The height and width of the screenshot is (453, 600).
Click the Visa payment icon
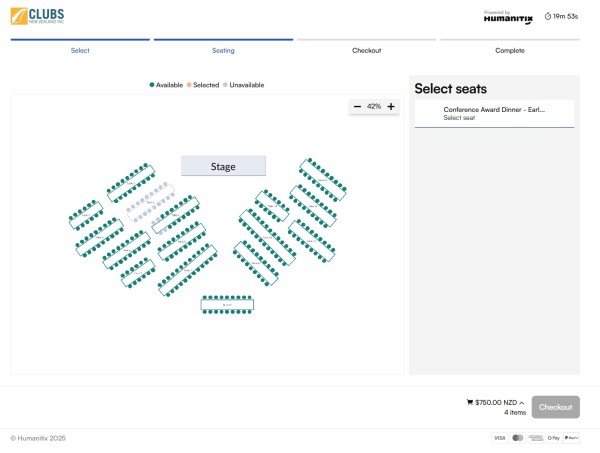pyautogui.click(x=499, y=438)
